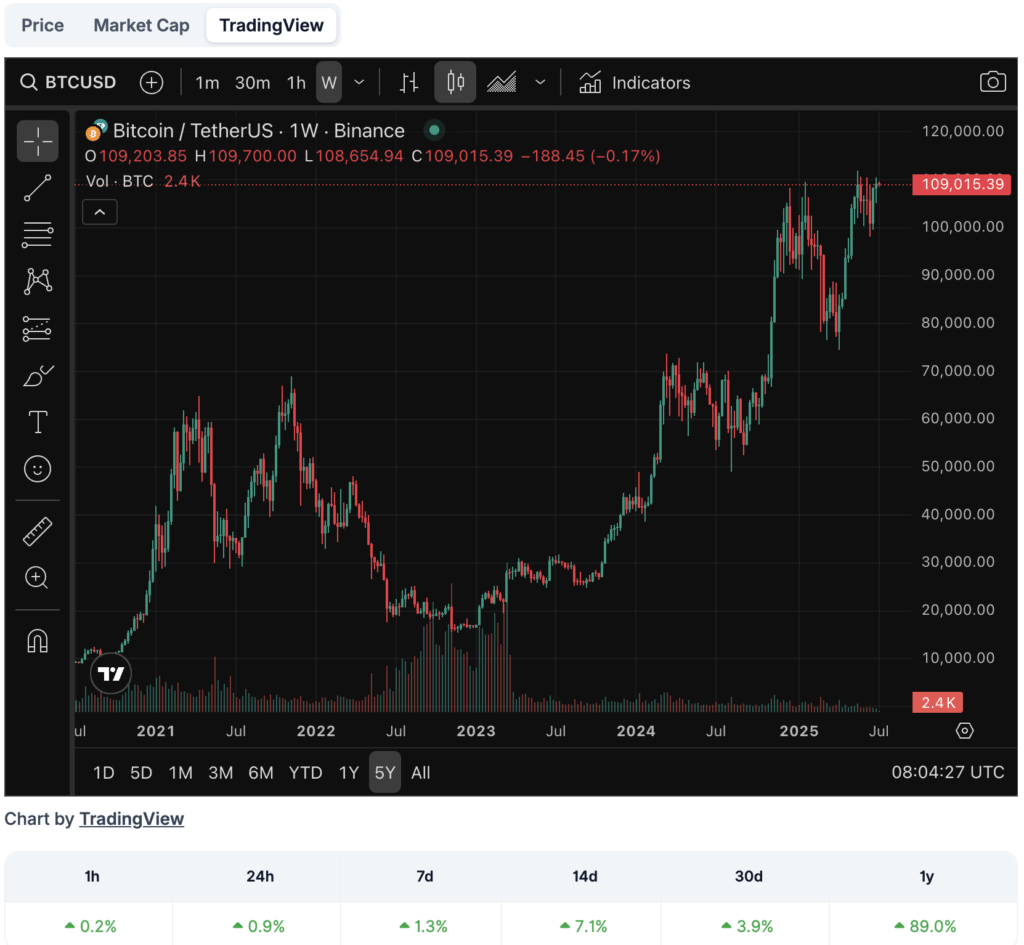The height and width of the screenshot is (945, 1024).
Task: Select area chart style
Action: tap(502, 82)
